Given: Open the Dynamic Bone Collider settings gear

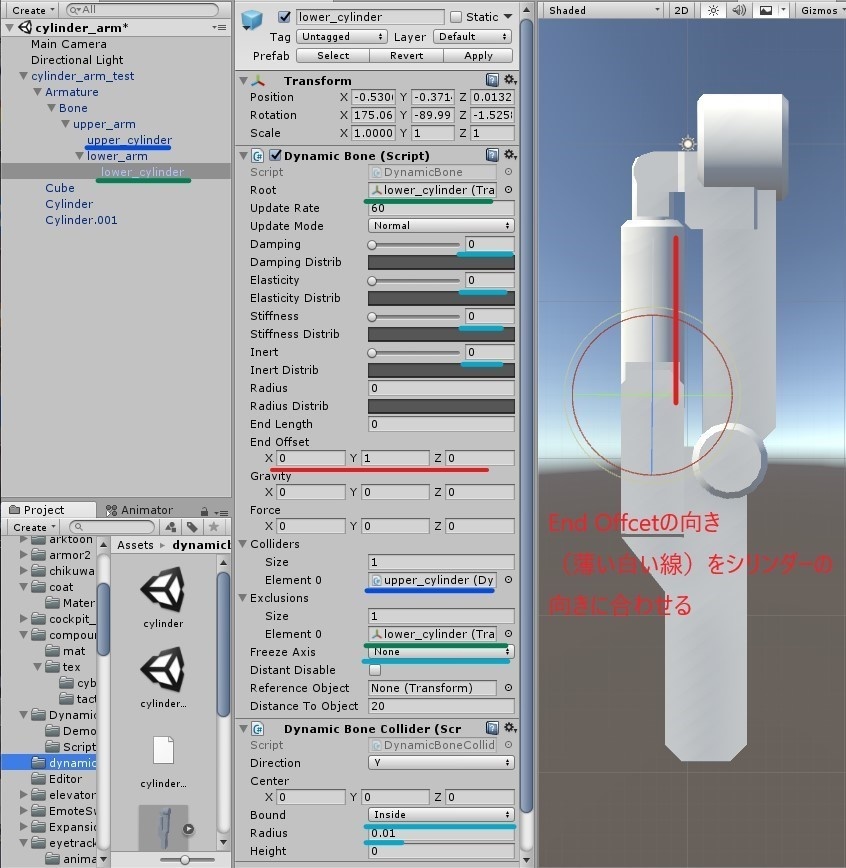Looking at the screenshot, I should (x=508, y=728).
